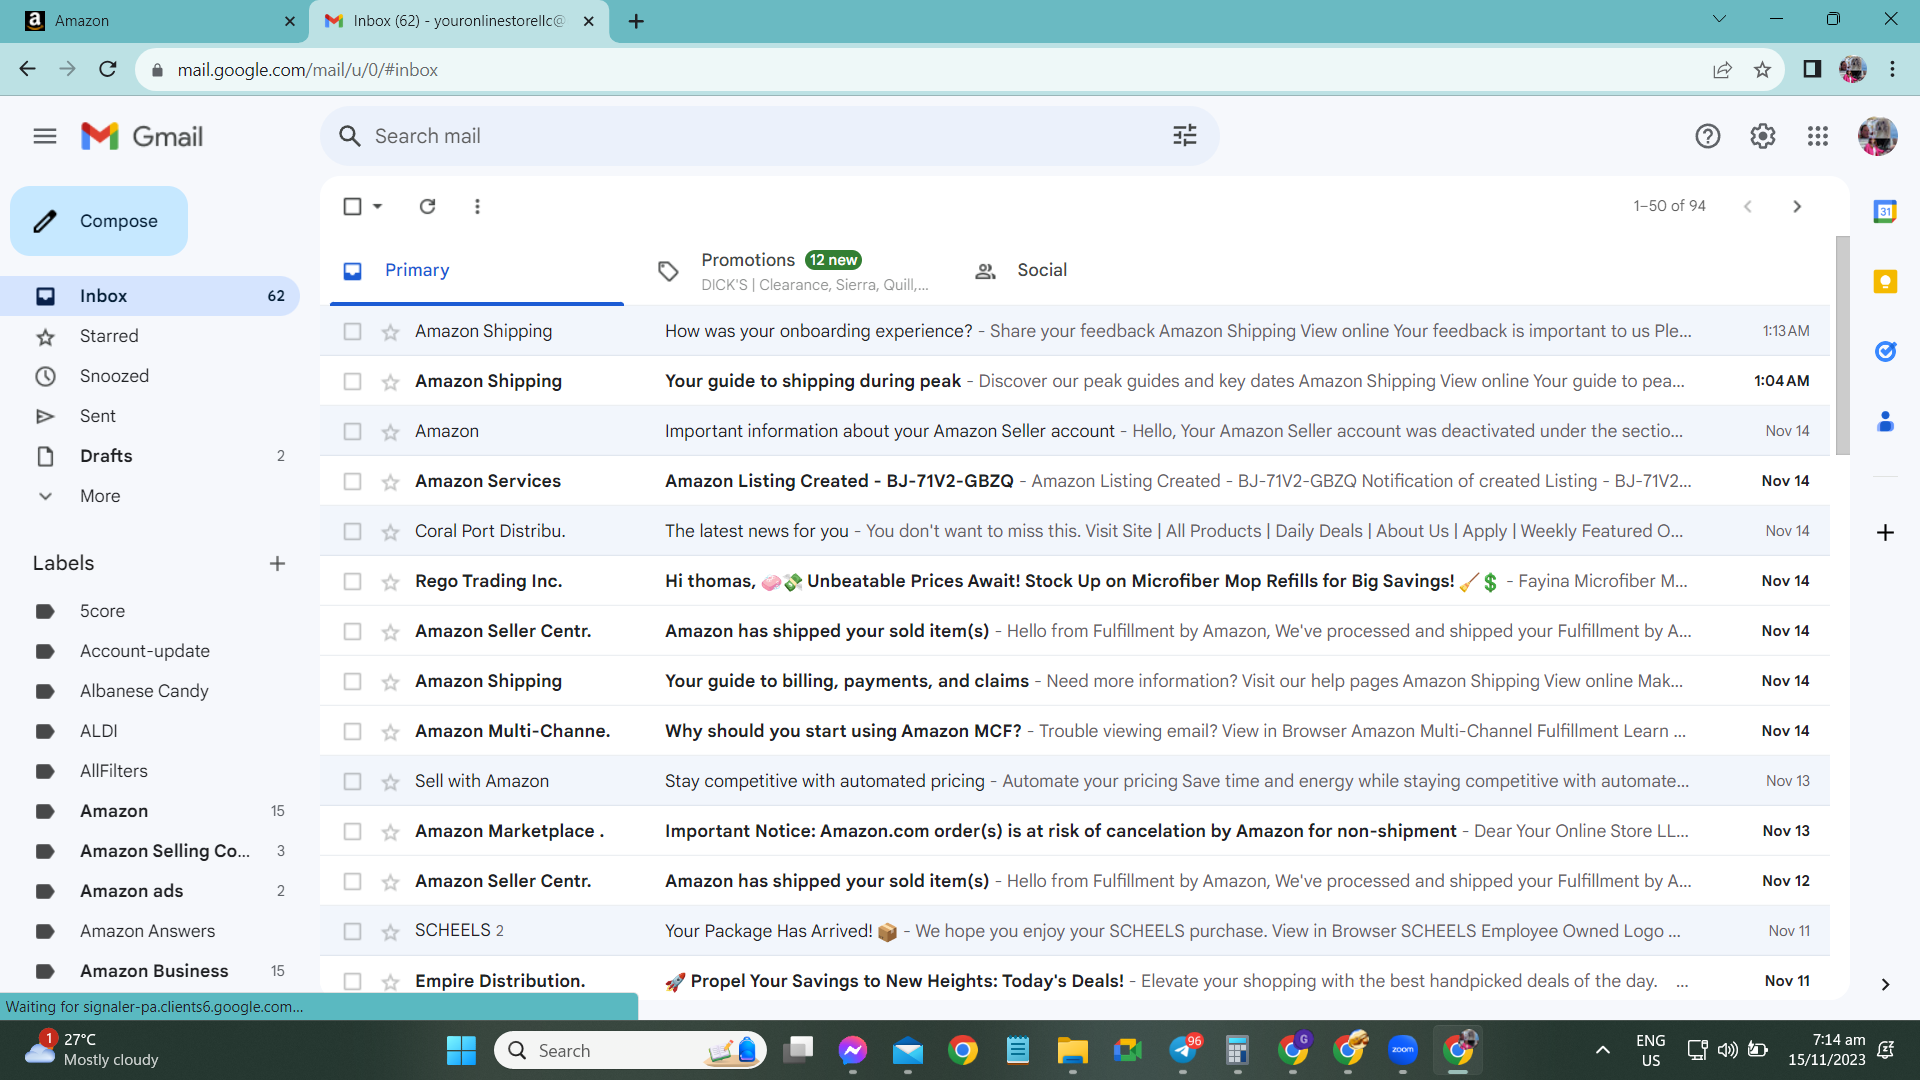Image resolution: width=1920 pixels, height=1080 pixels.
Task: Expand the Gmail side panel arrow
Action: [1885, 985]
